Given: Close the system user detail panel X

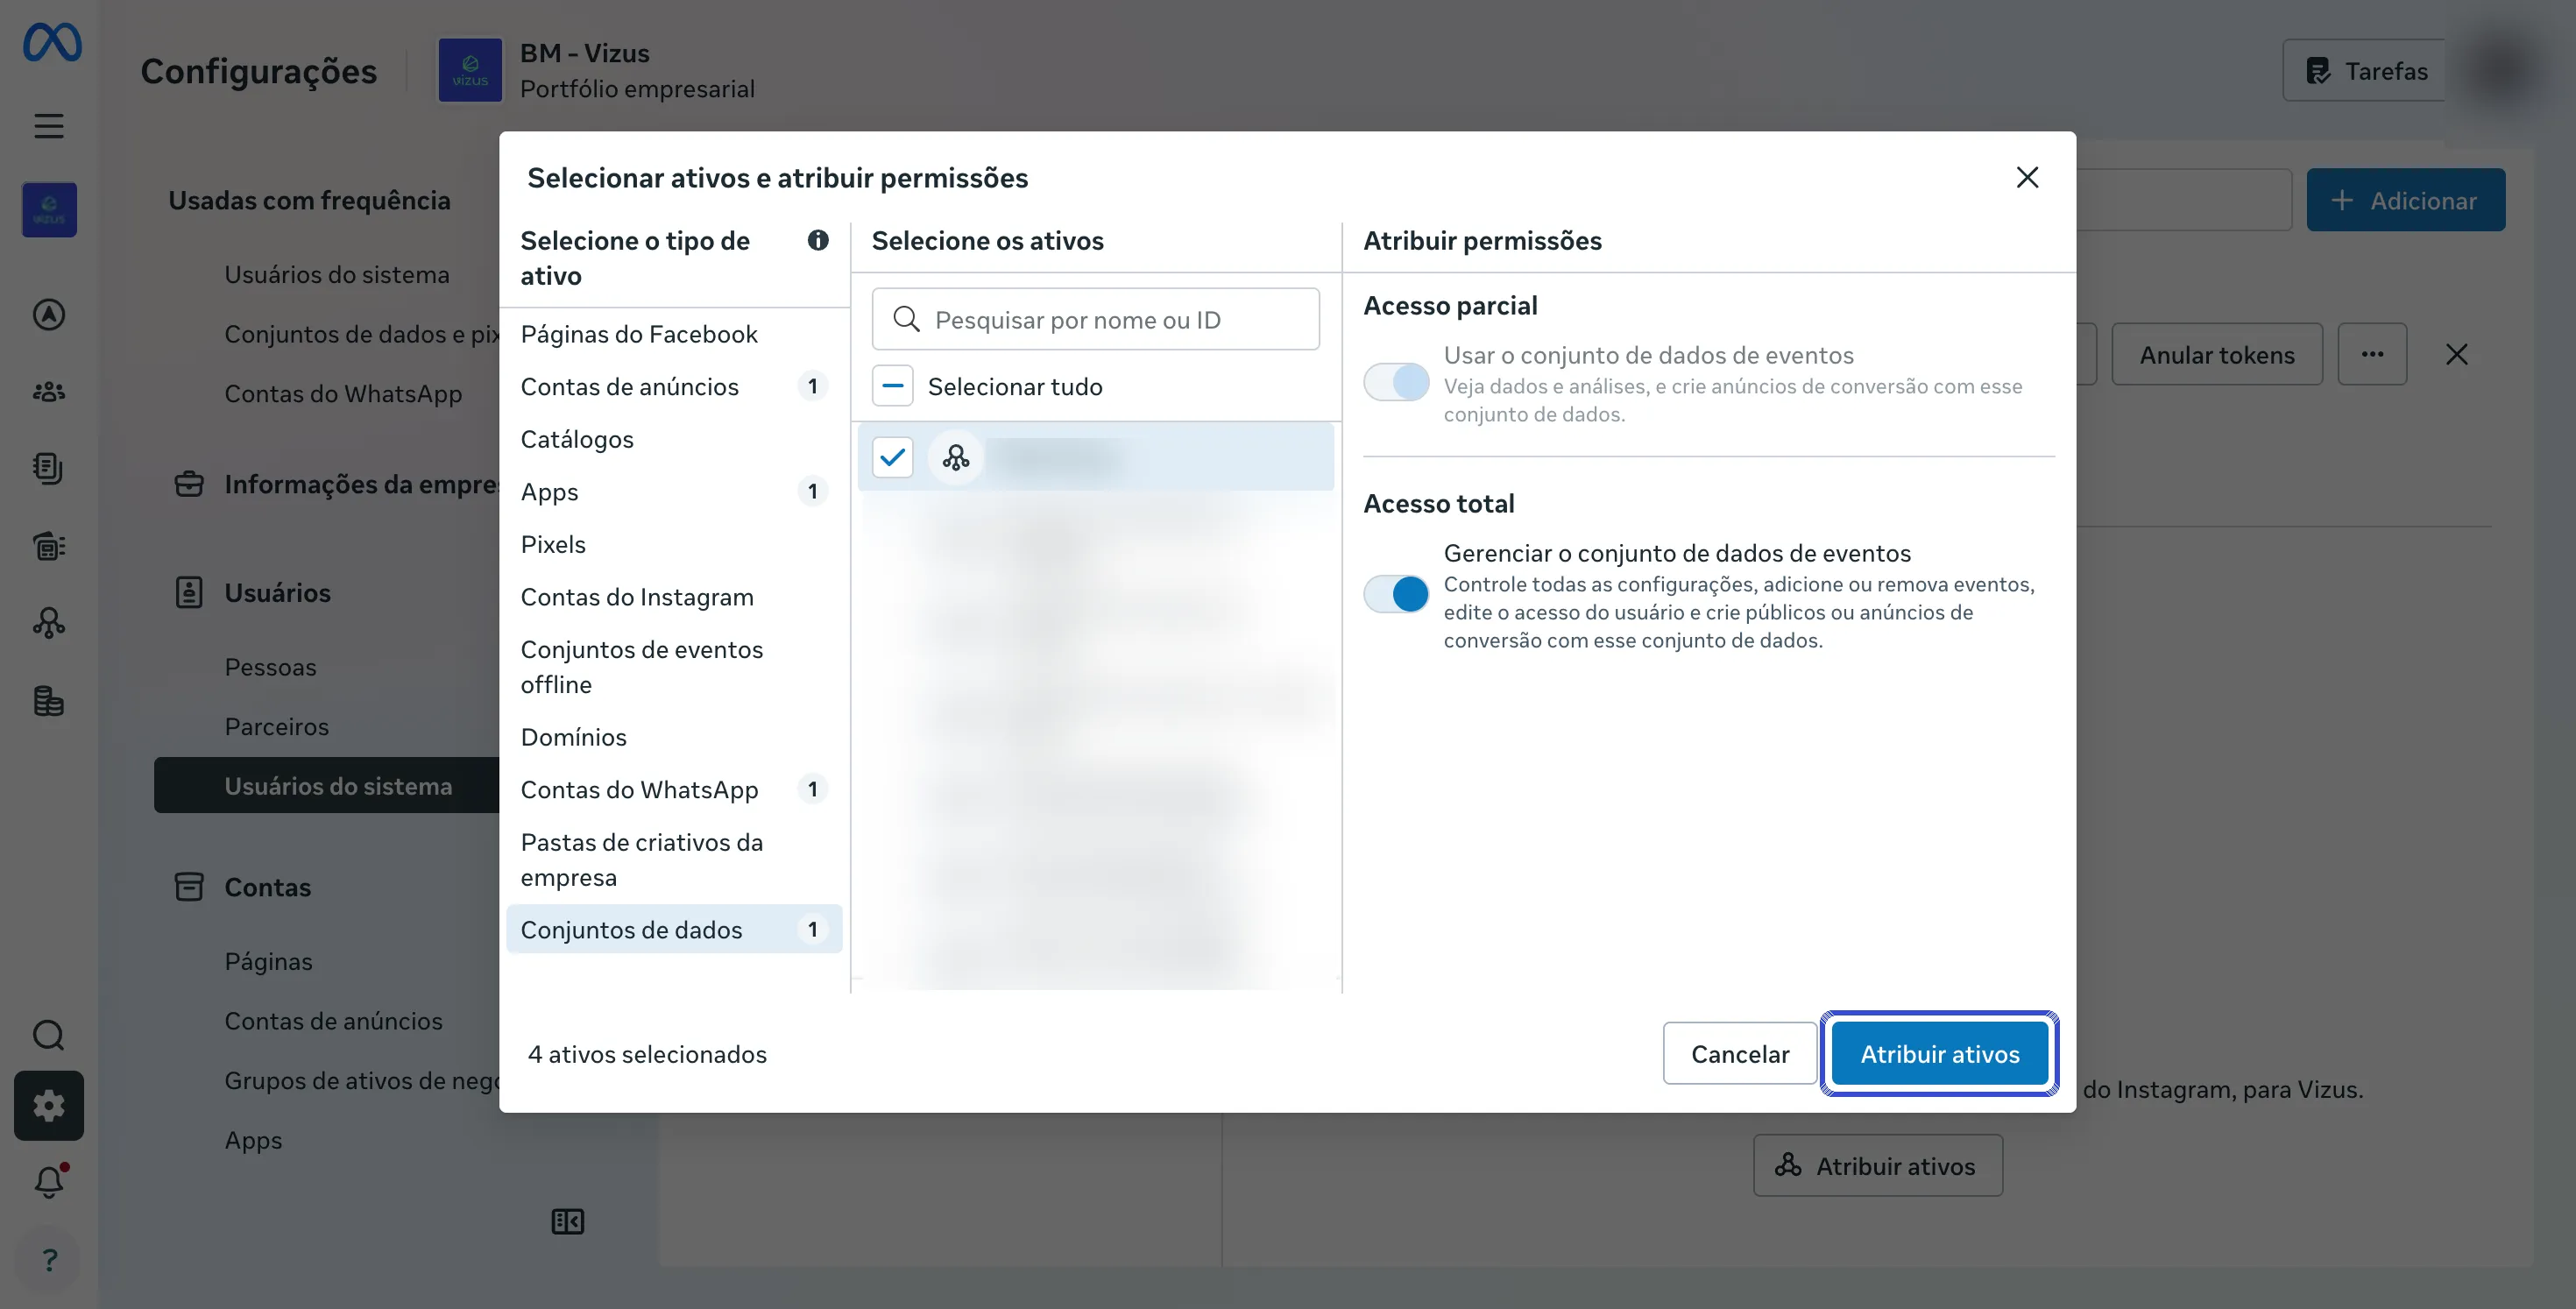Looking at the screenshot, I should [2457, 354].
